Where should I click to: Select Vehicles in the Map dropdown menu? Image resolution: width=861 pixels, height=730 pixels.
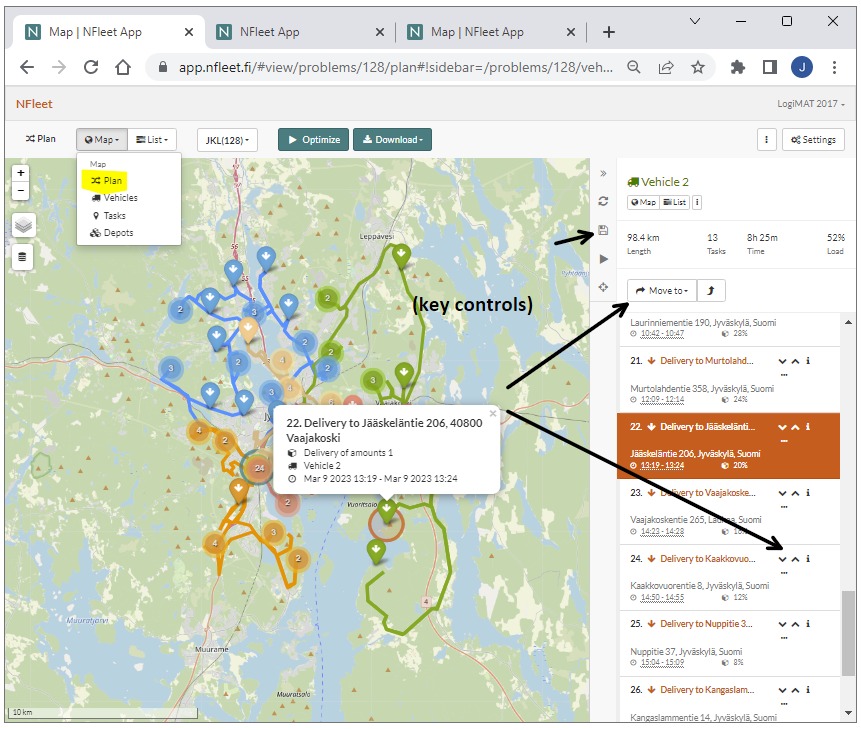[x=114, y=198]
